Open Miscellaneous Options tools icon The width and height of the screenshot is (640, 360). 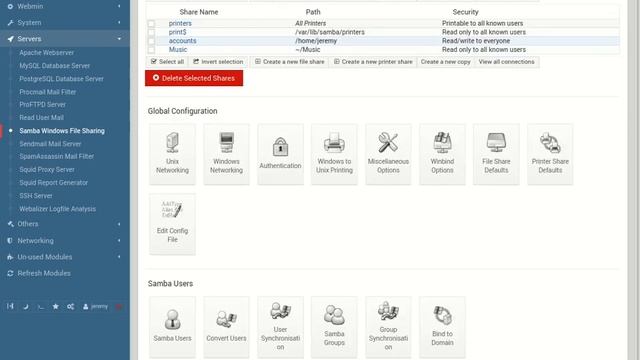click(388, 154)
